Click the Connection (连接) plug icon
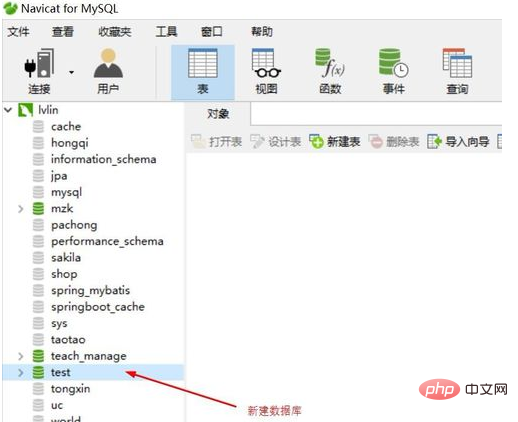The image size is (518, 422). point(39,63)
